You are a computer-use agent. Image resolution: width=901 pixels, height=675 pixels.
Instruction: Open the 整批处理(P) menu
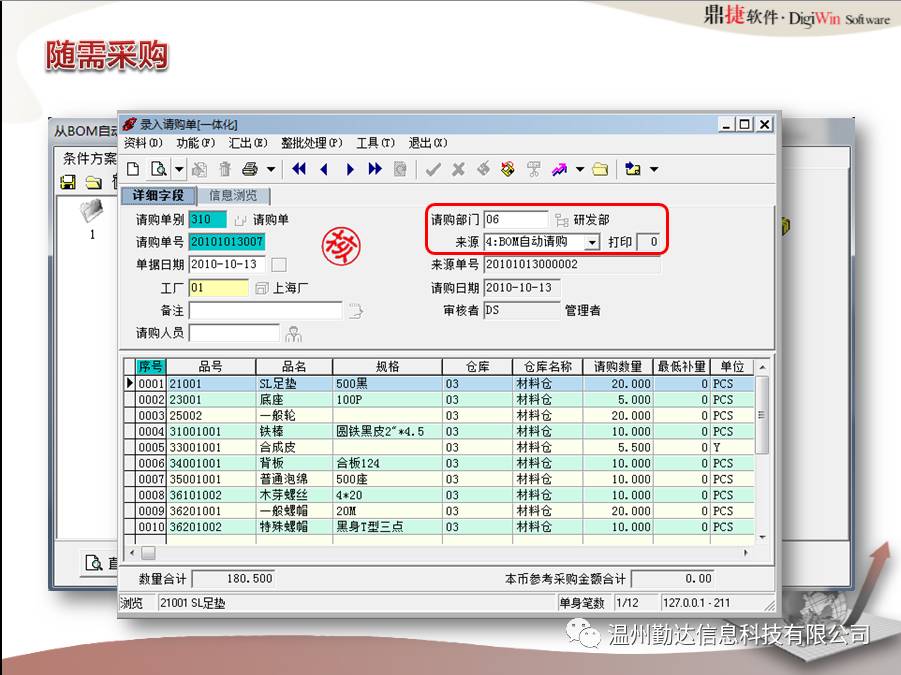(x=311, y=143)
